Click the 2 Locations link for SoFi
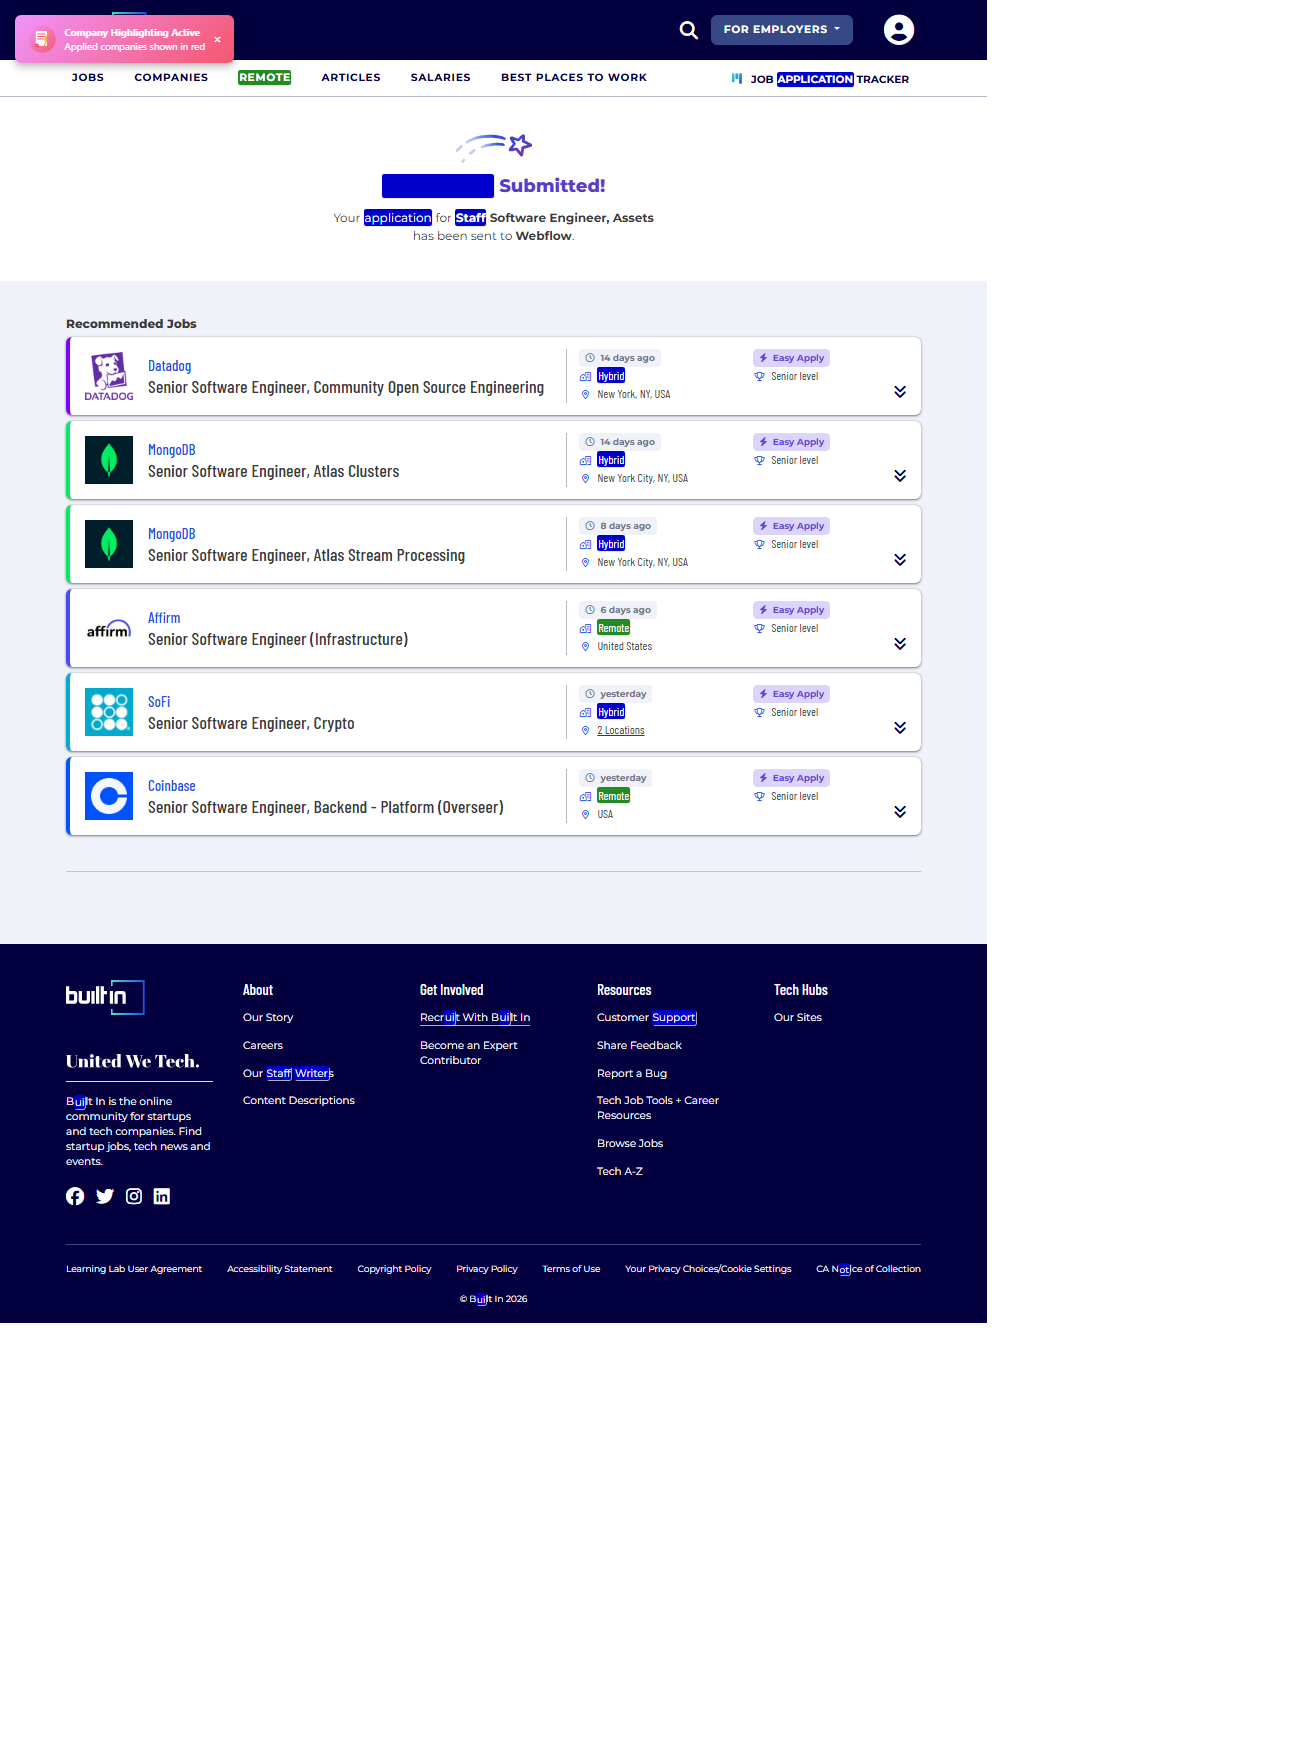The width and height of the screenshot is (1296, 1764). click(x=620, y=731)
